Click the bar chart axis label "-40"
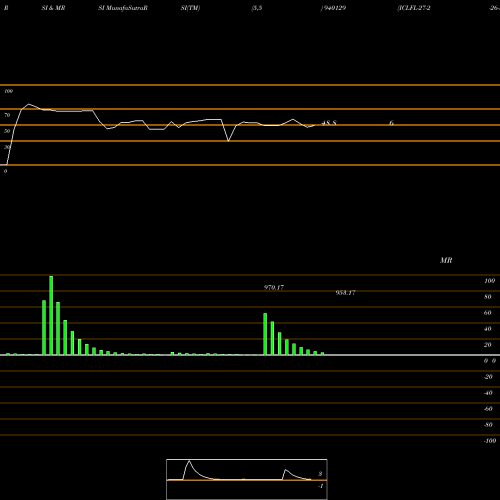This screenshot has width=500, height=500. click(x=488, y=393)
